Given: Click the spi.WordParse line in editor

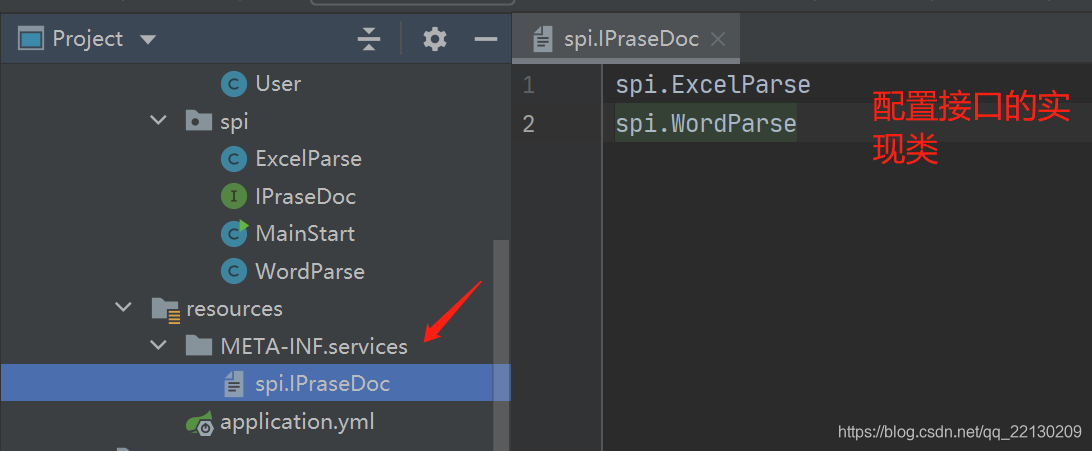Looking at the screenshot, I should [x=705, y=124].
